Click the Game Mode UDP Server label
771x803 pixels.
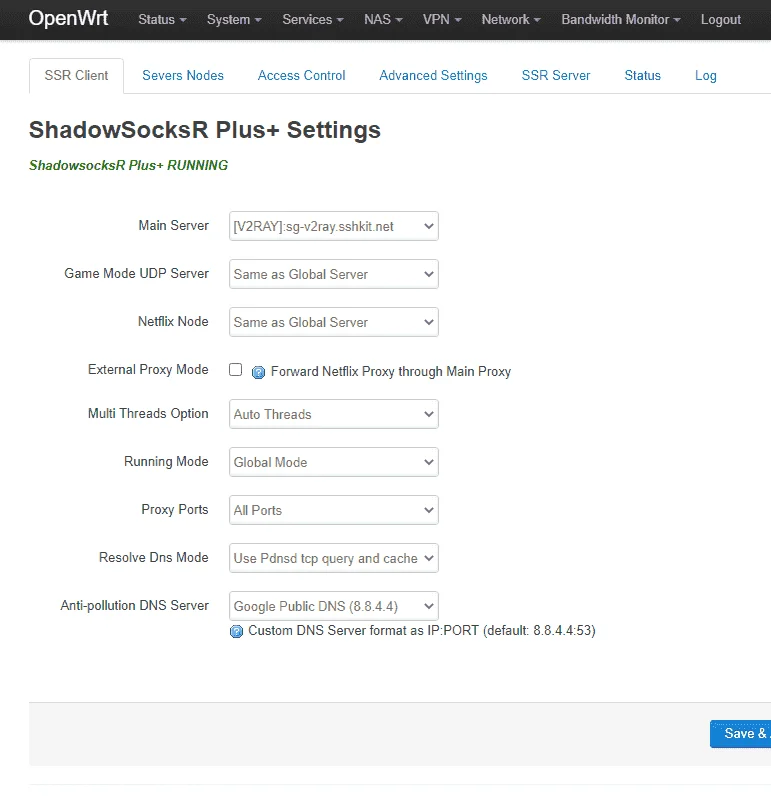136,273
